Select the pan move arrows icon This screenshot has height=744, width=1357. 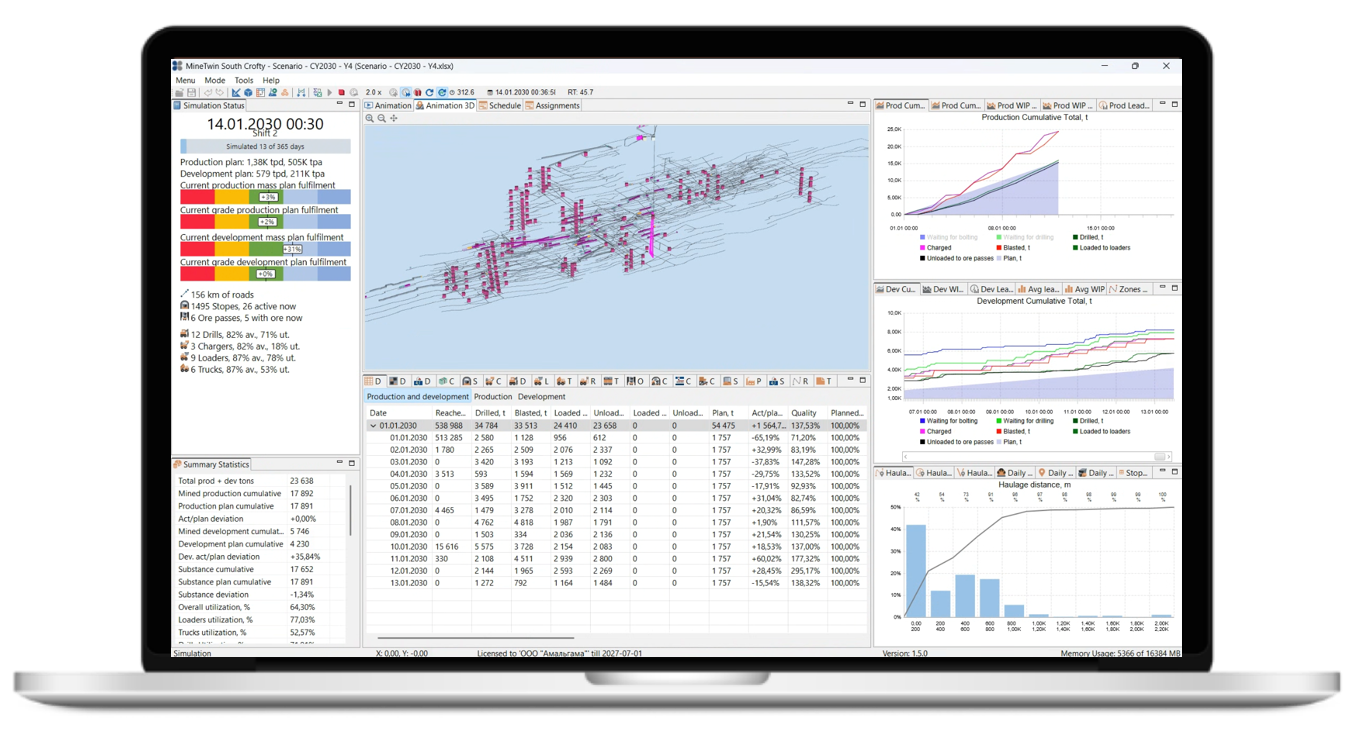(394, 118)
